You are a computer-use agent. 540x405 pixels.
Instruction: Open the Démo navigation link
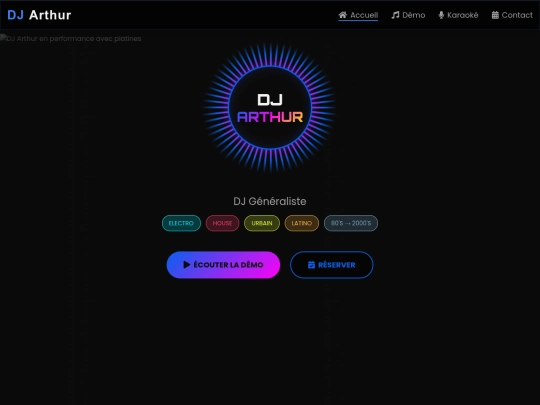coord(408,15)
